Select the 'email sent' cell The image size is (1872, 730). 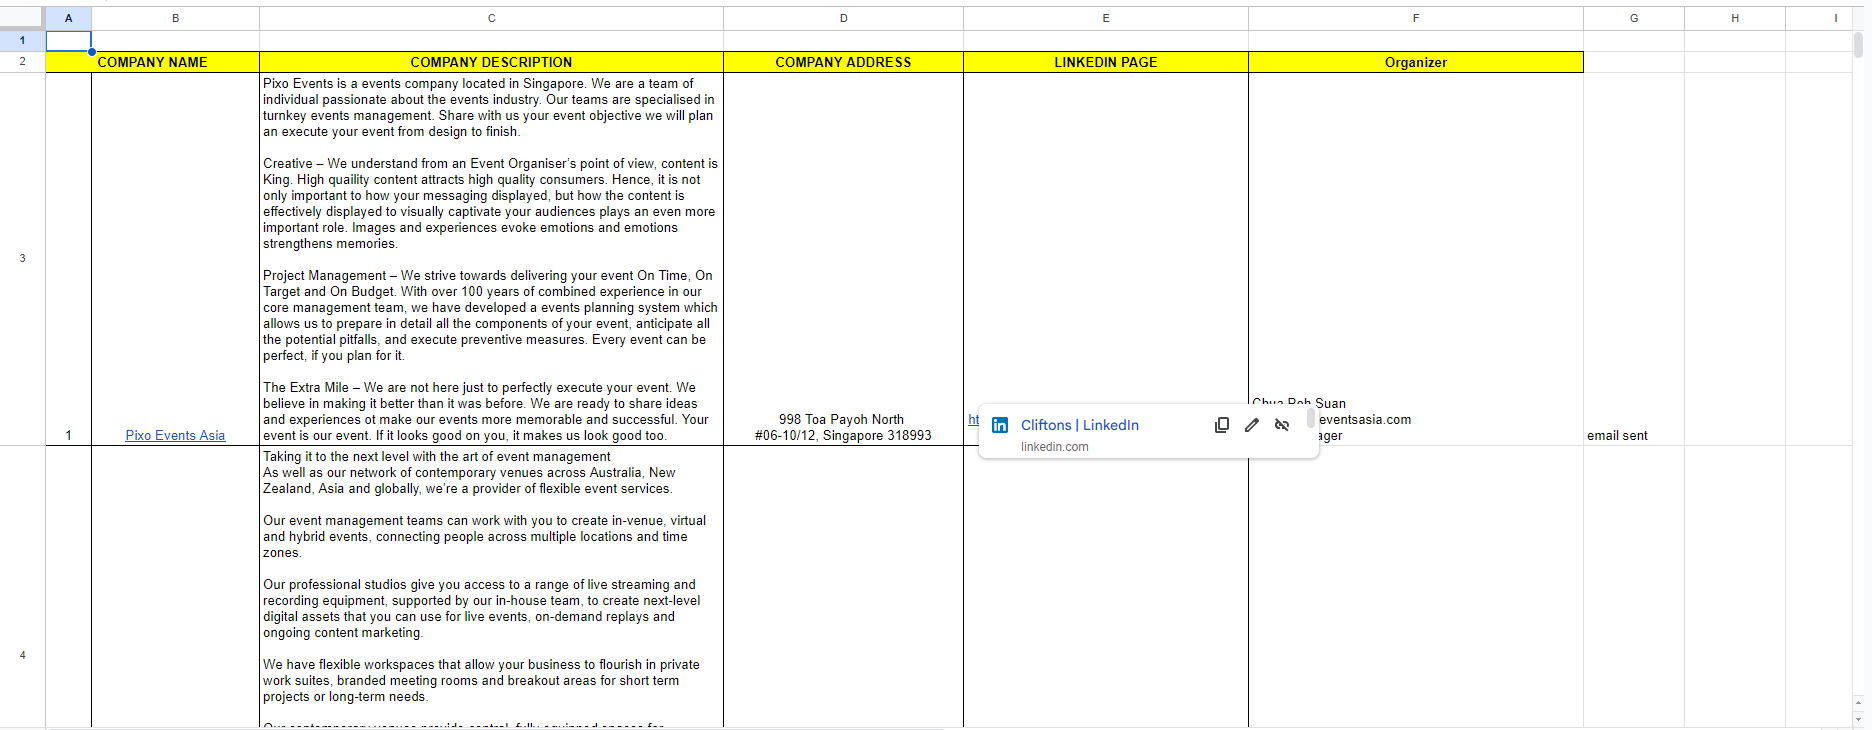(1634, 259)
